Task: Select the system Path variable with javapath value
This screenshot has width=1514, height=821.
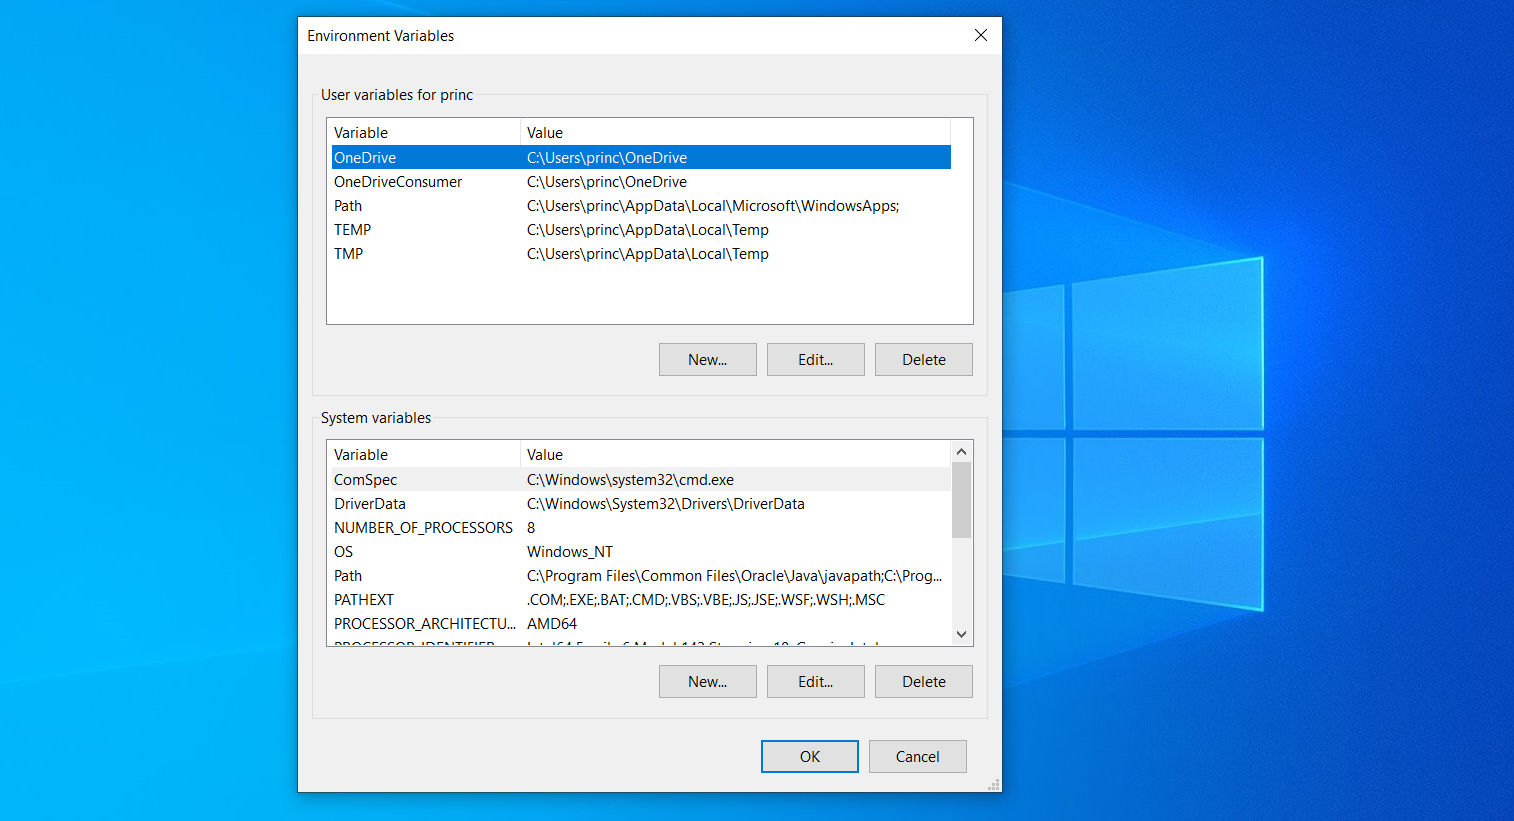Action: [x=641, y=576]
